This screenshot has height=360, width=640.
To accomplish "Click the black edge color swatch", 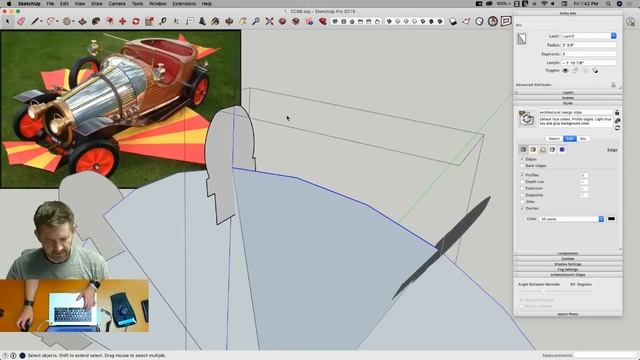I will 611,219.
